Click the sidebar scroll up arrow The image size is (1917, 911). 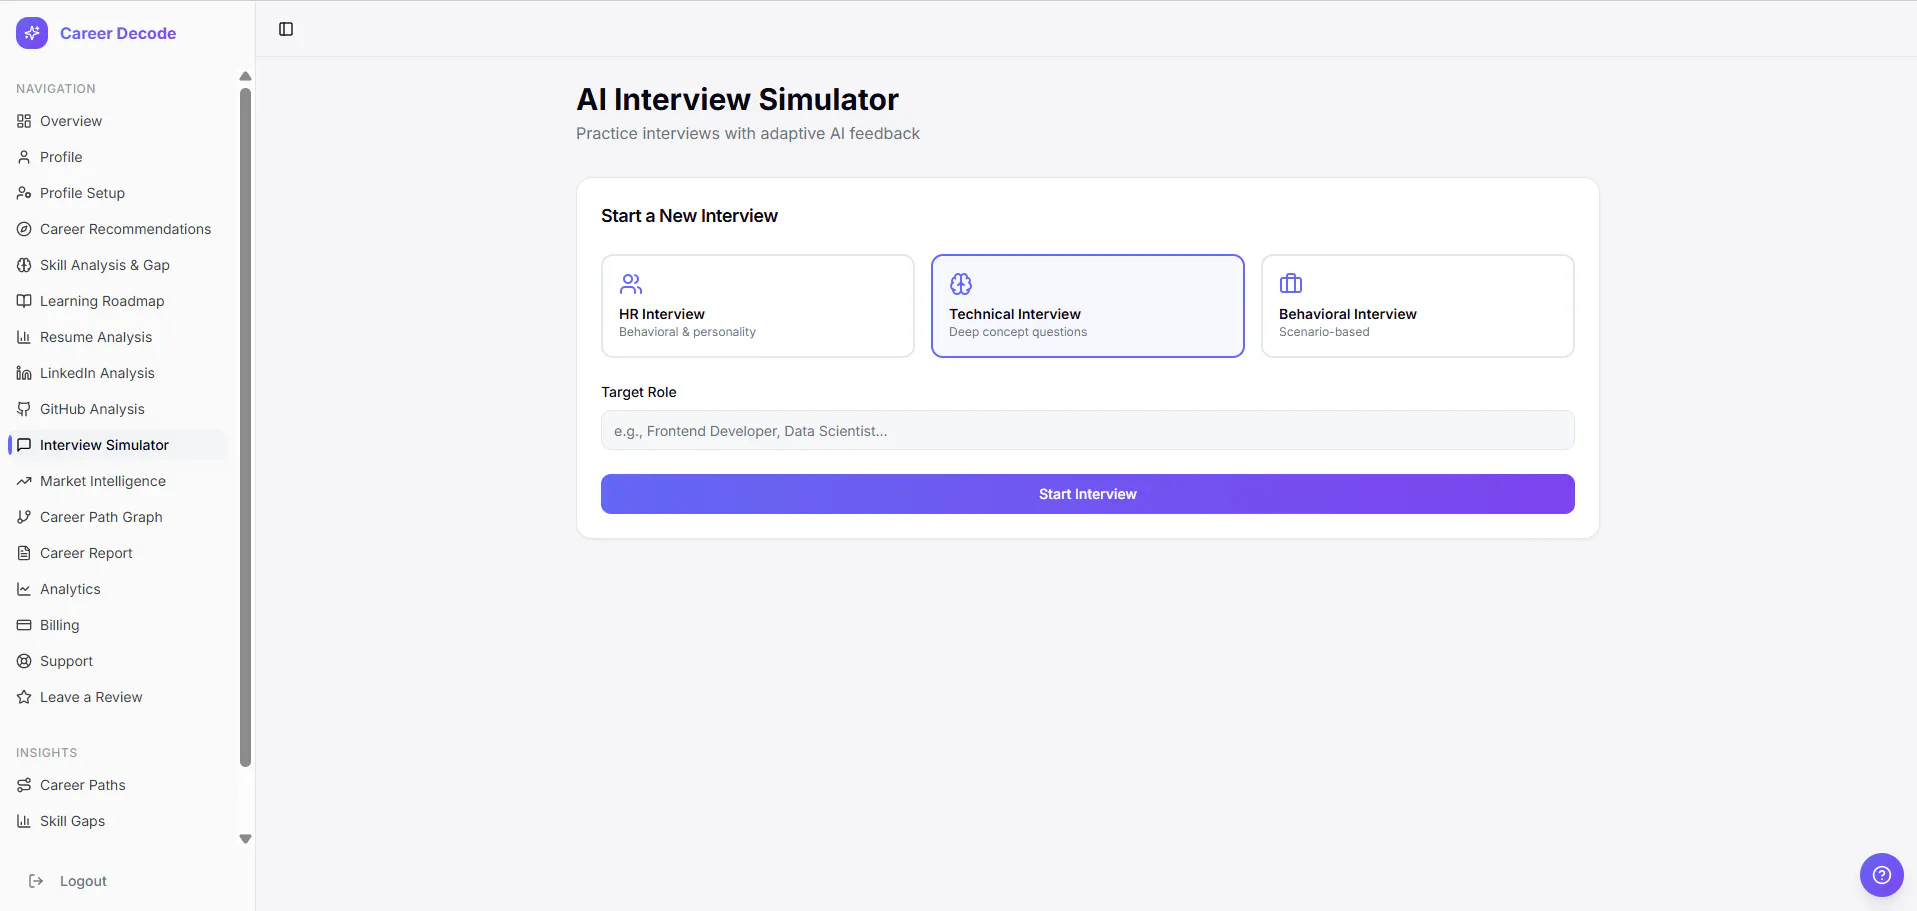[245, 76]
